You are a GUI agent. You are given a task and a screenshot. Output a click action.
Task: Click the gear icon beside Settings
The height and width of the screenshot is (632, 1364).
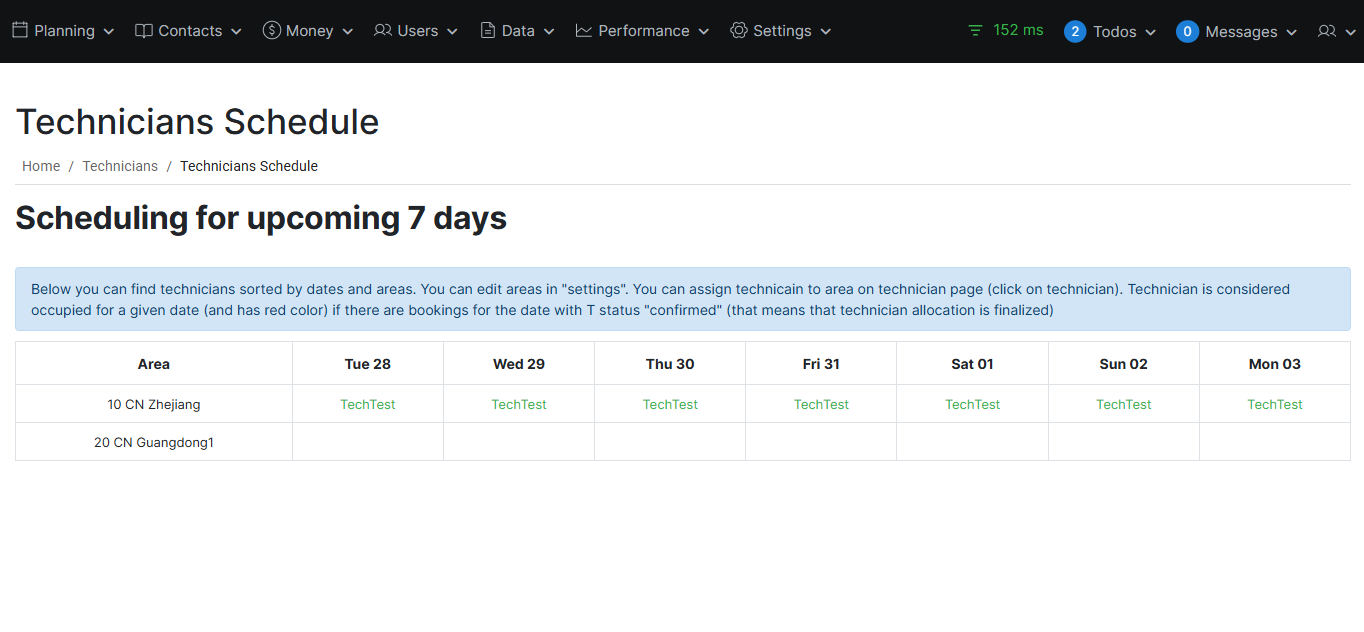pyautogui.click(x=739, y=31)
